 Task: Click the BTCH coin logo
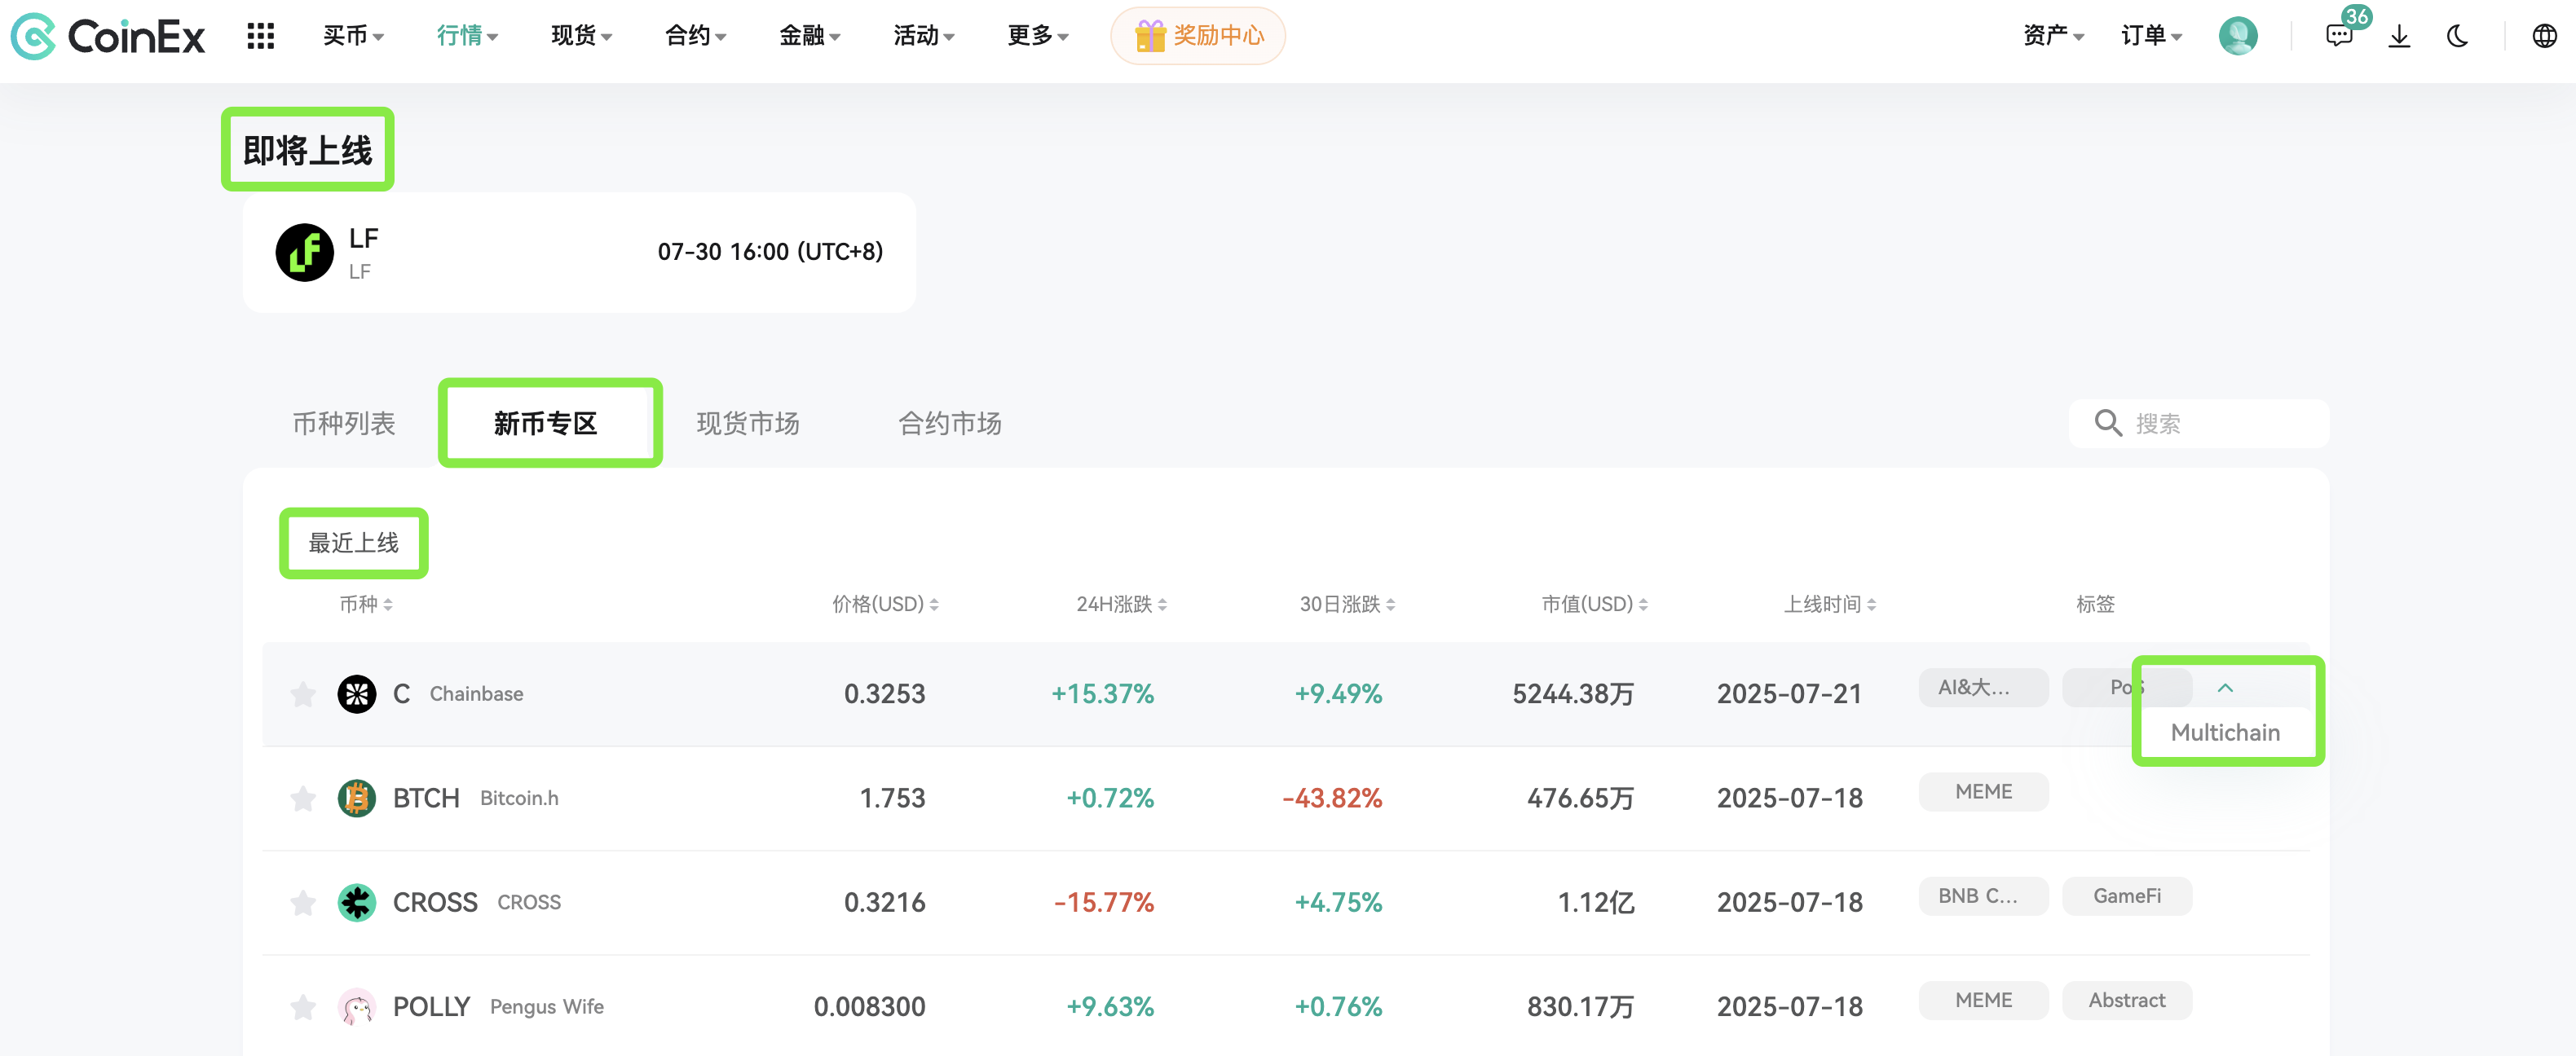[x=356, y=798]
